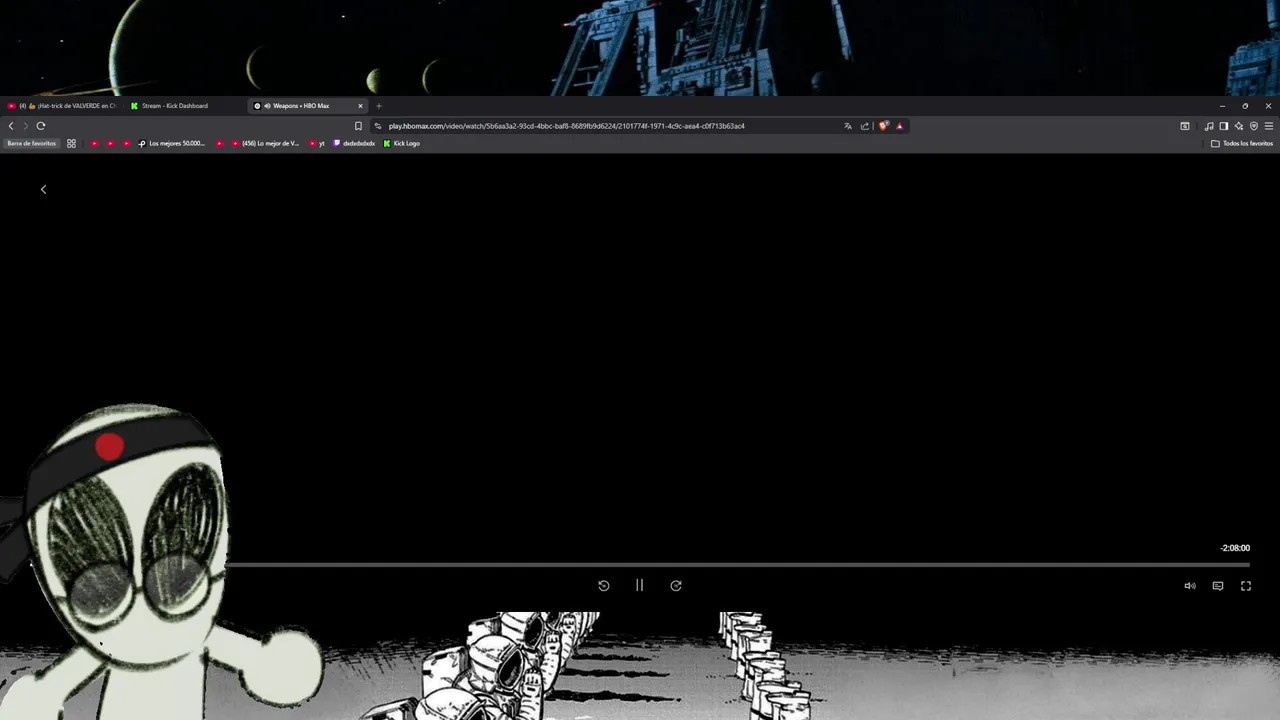The height and width of the screenshot is (720, 1280).
Task: Share this page with the share icon
Action: click(865, 126)
